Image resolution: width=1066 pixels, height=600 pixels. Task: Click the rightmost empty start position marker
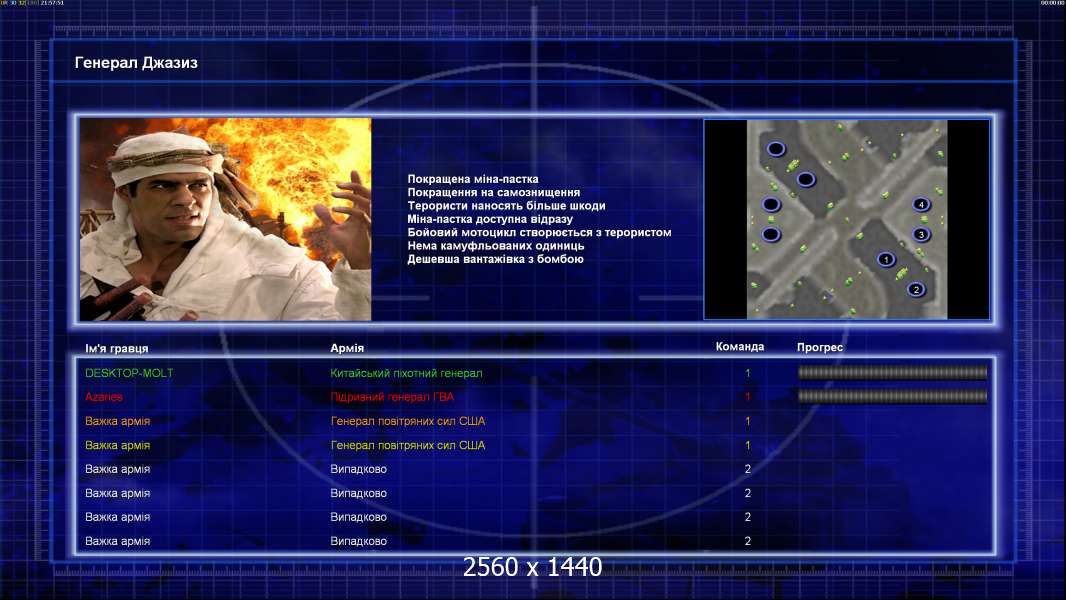coord(806,180)
